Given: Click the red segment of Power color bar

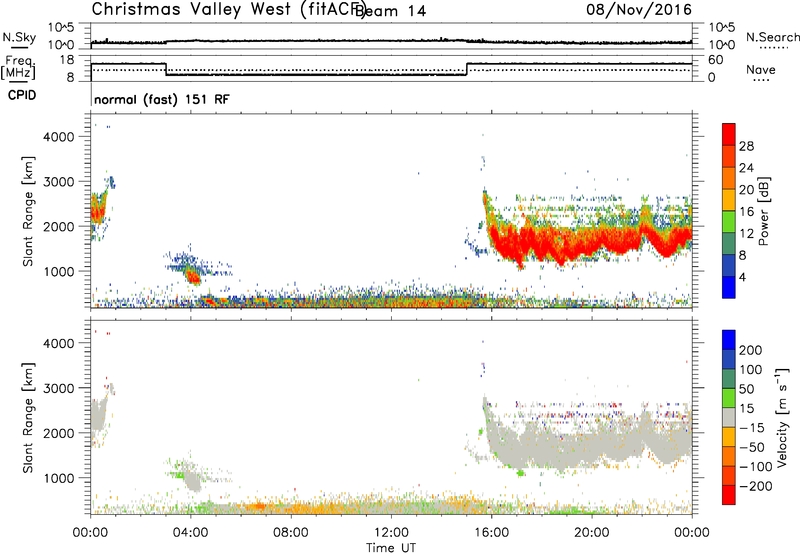Looking at the screenshot, I should (729, 134).
